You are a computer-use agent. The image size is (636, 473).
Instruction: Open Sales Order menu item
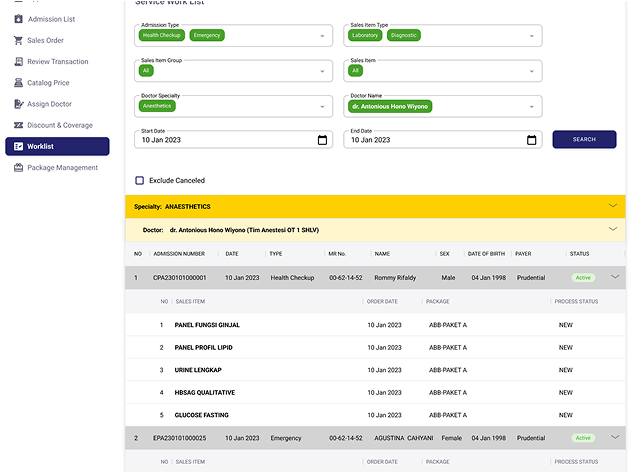coord(45,40)
